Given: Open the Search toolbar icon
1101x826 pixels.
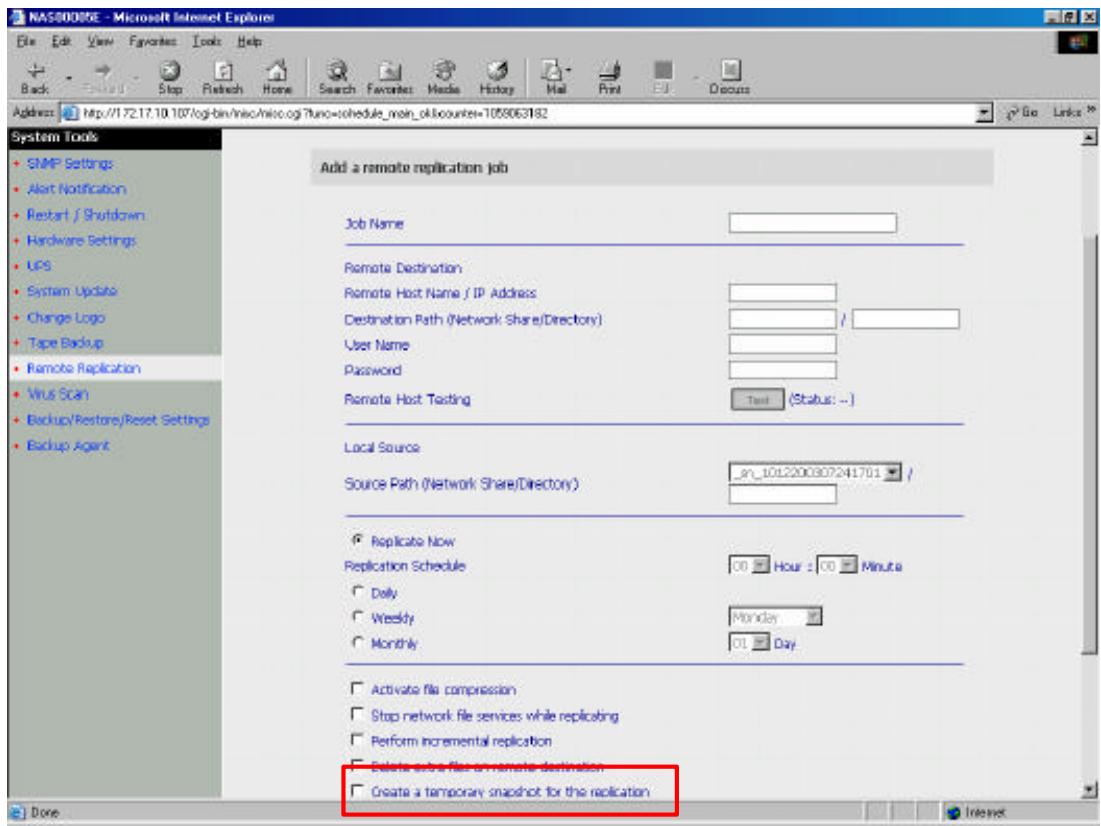Looking at the screenshot, I should click(337, 78).
